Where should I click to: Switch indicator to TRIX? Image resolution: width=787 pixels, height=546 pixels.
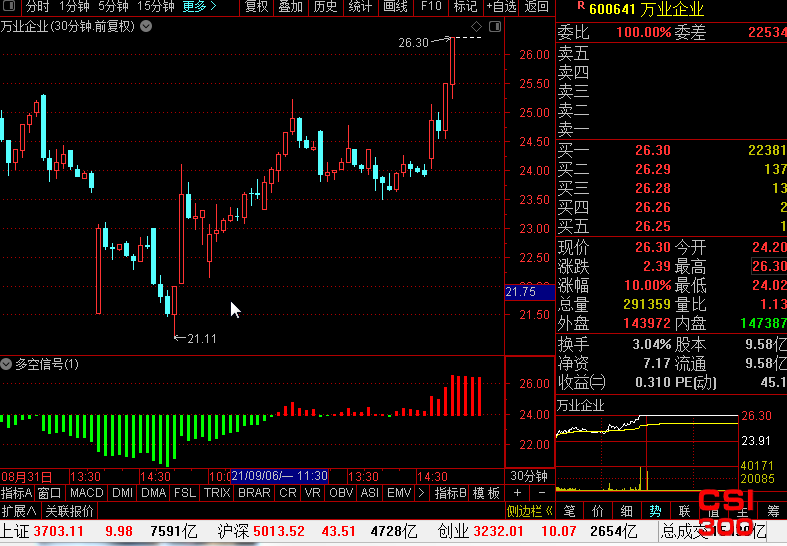coord(217,493)
